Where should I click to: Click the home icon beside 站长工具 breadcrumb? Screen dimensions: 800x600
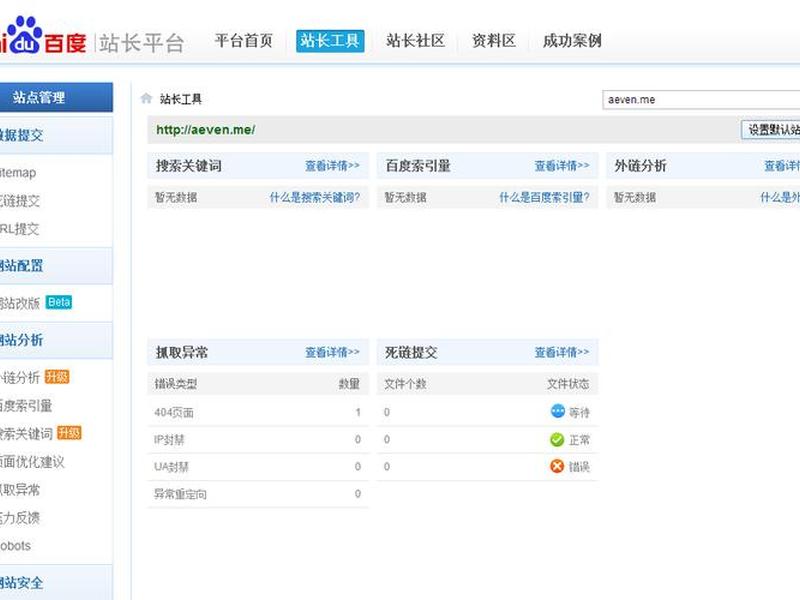click(x=146, y=98)
